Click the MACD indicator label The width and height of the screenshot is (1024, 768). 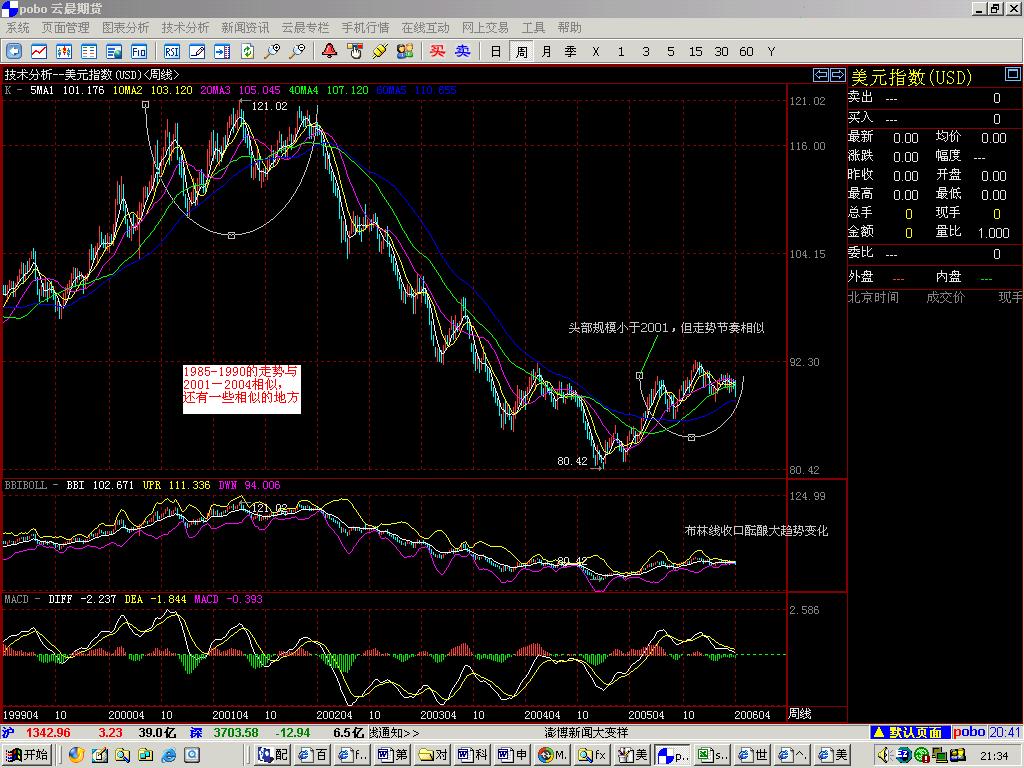[x=16, y=599]
